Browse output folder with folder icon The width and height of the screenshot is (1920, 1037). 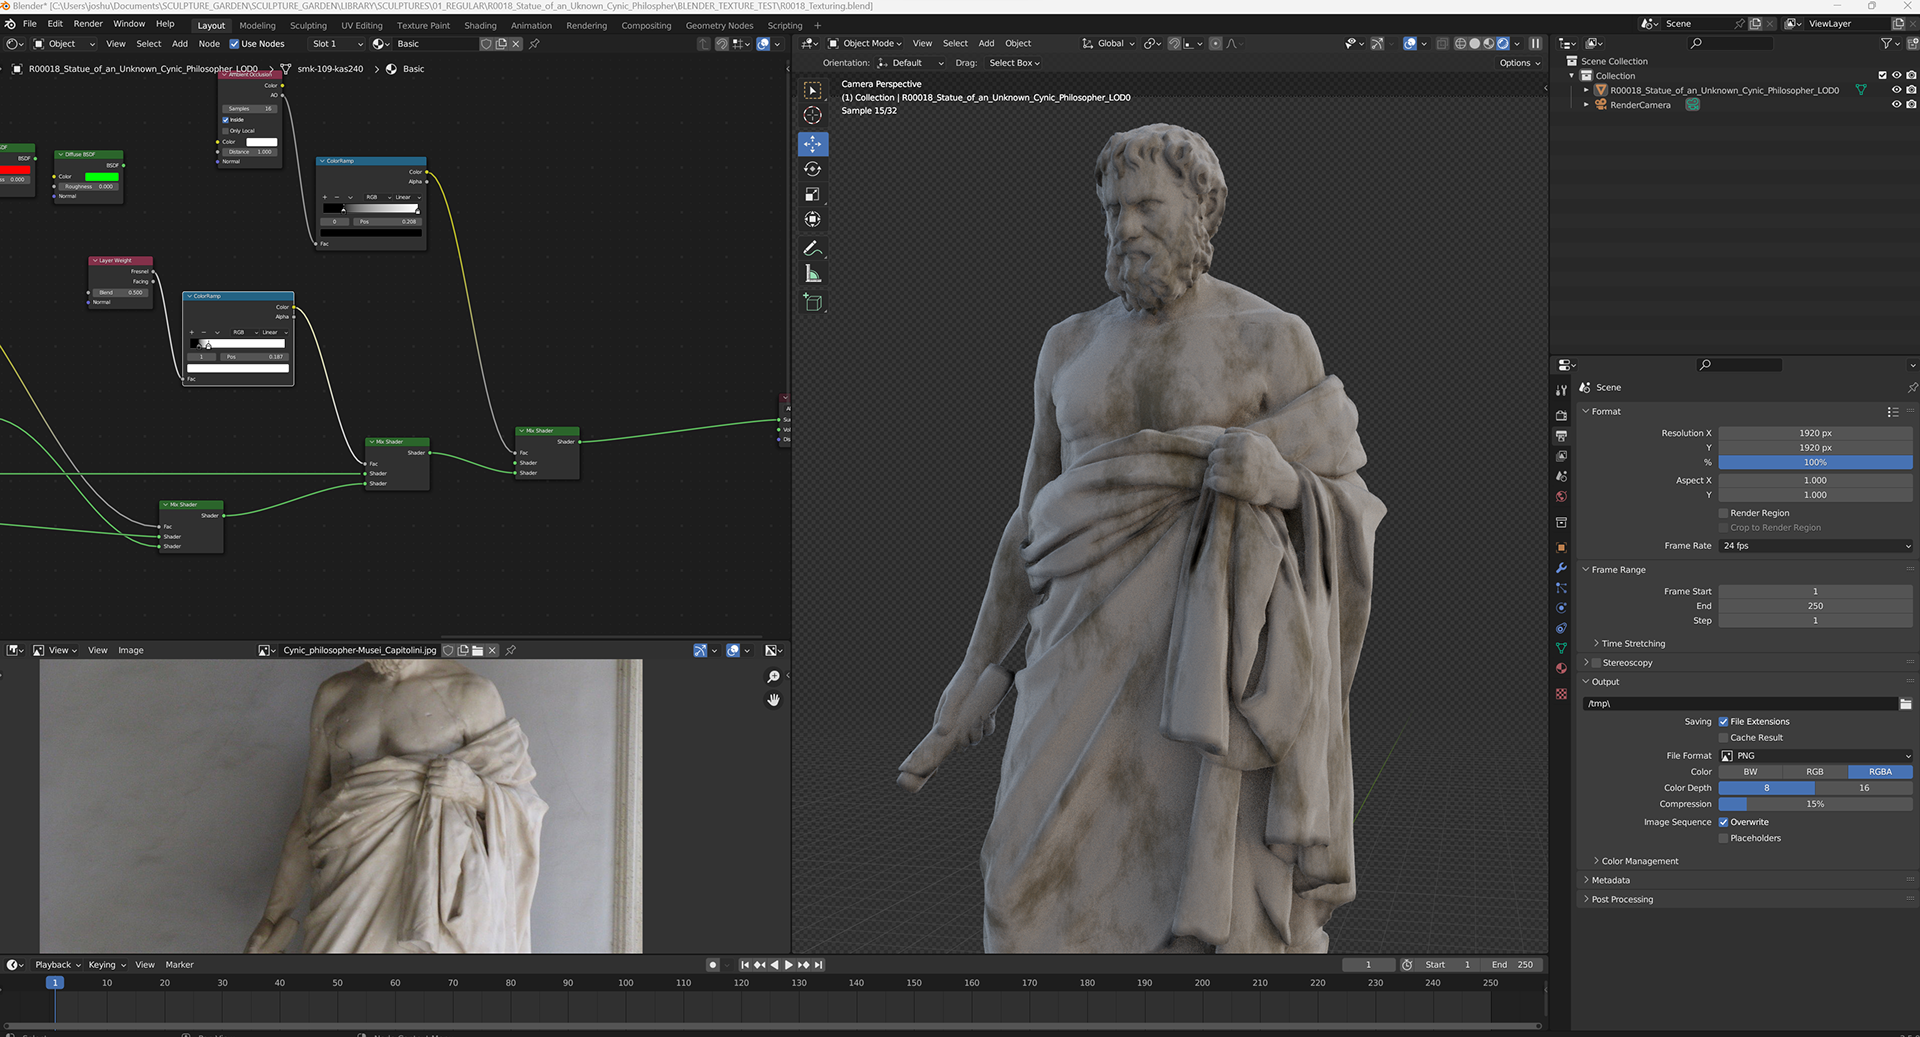pos(1906,704)
